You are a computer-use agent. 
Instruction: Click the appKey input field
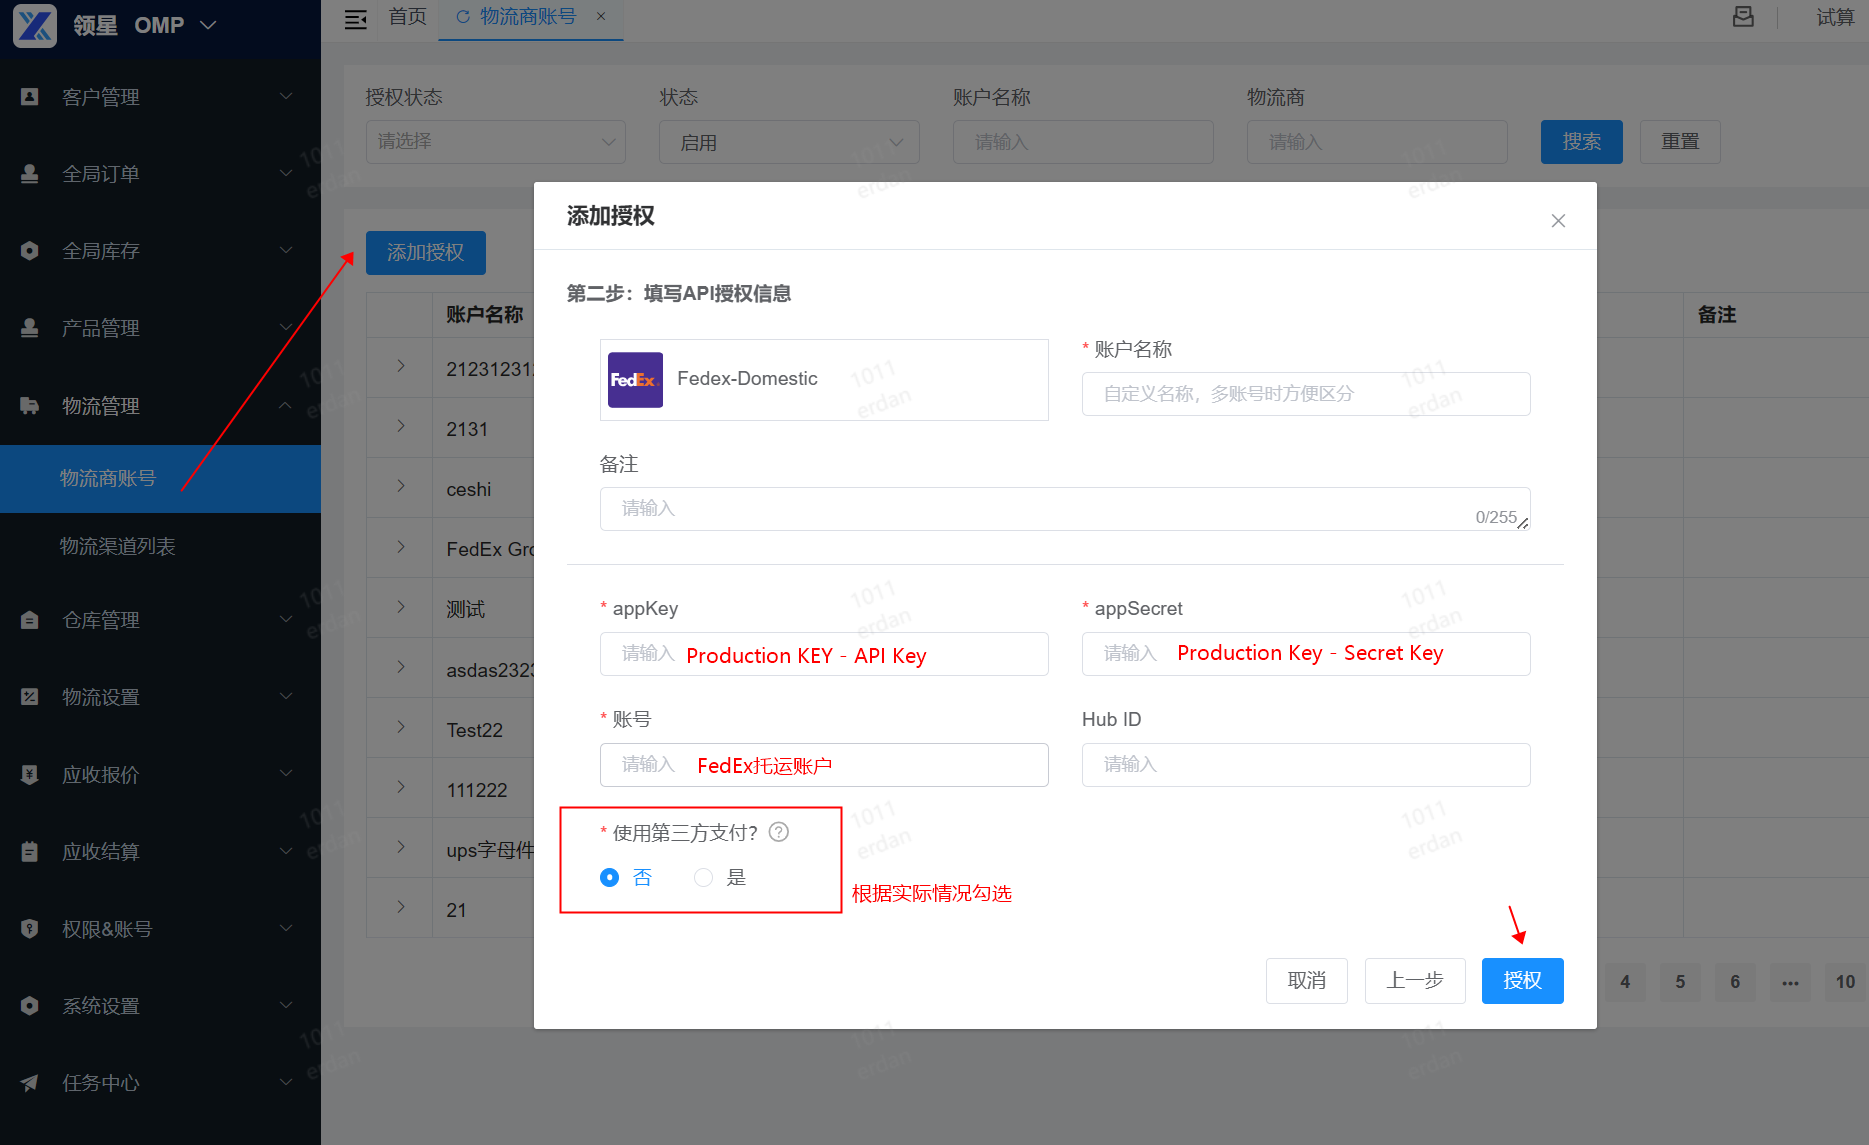pyautogui.click(x=823, y=654)
